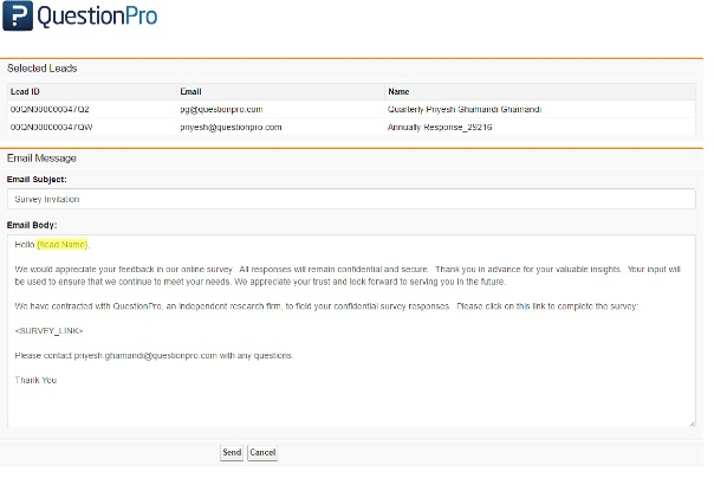Screen dimensions: 714x478
Task: Click the QuestionPro logo
Action: tap(80, 16)
